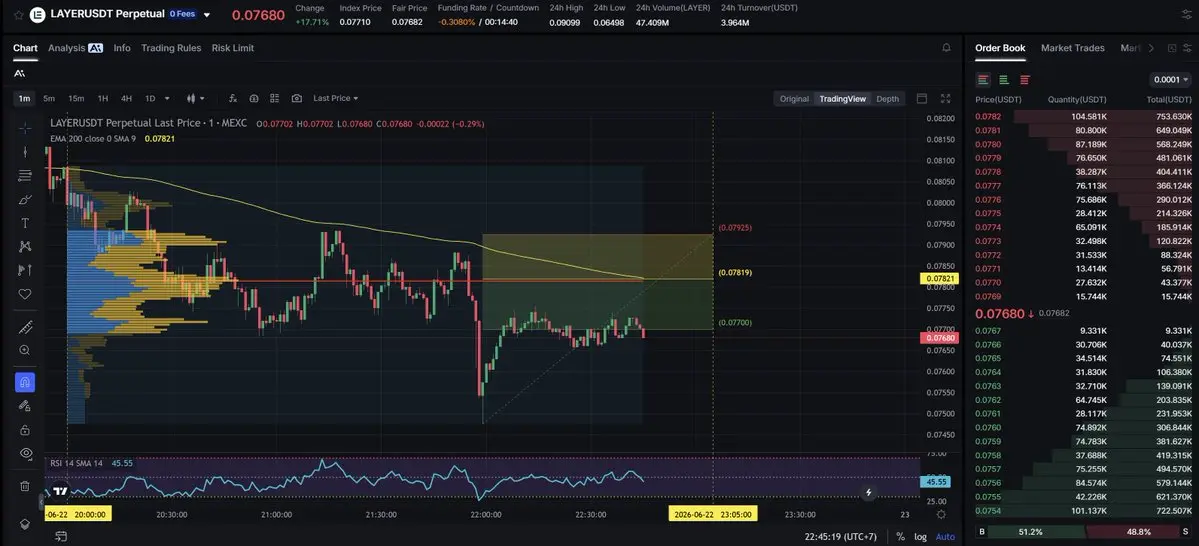The height and width of the screenshot is (546, 1199).
Task: Show only bids in order book
Action: coord(1004,80)
